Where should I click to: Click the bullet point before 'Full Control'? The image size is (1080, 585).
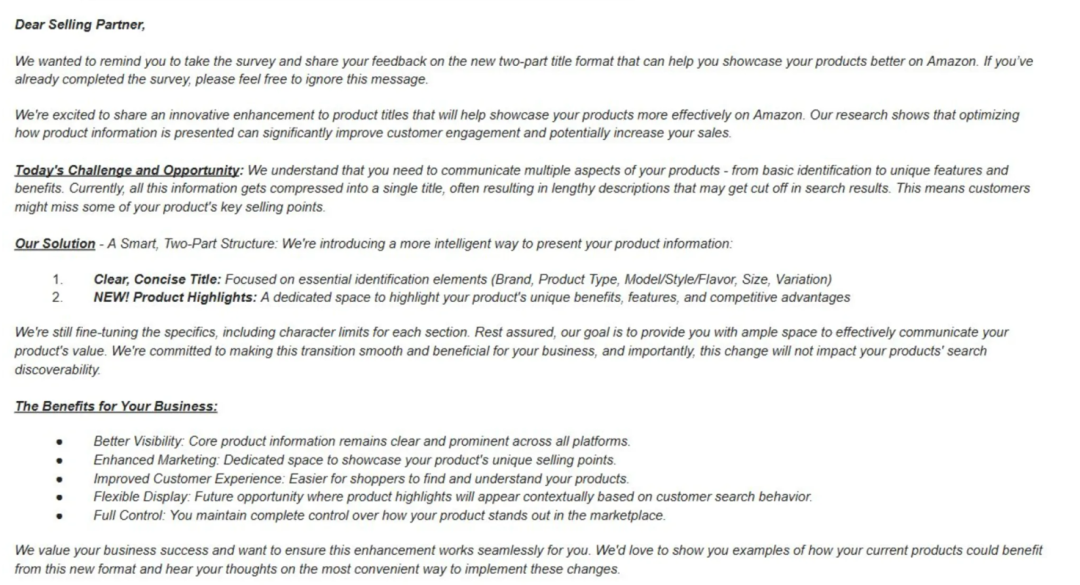click(60, 517)
